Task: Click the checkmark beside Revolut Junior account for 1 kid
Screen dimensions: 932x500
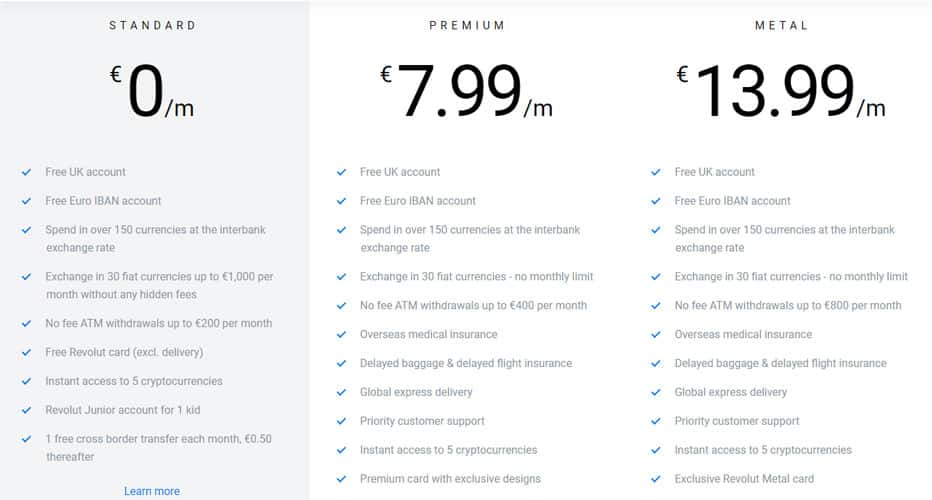Action: [26, 410]
